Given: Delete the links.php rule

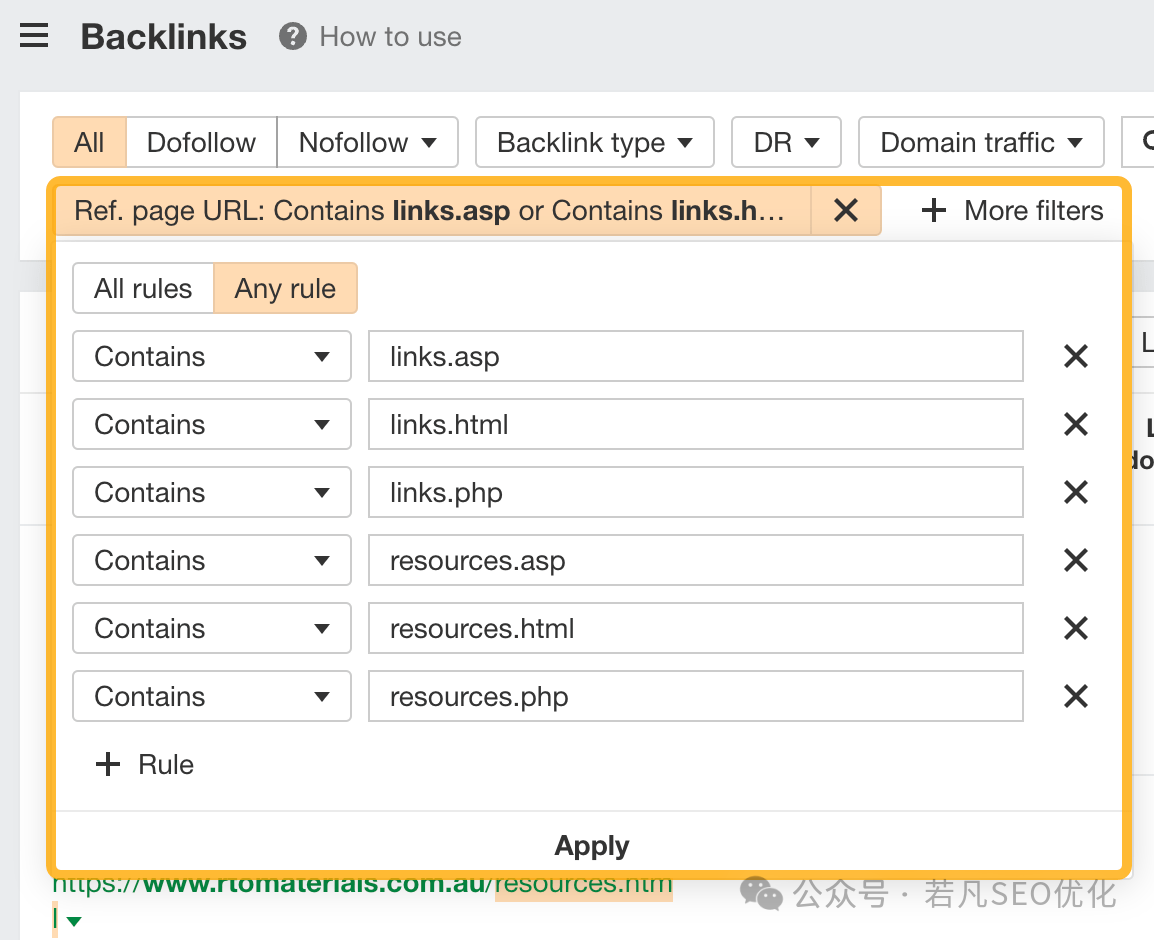Looking at the screenshot, I should point(1075,492).
